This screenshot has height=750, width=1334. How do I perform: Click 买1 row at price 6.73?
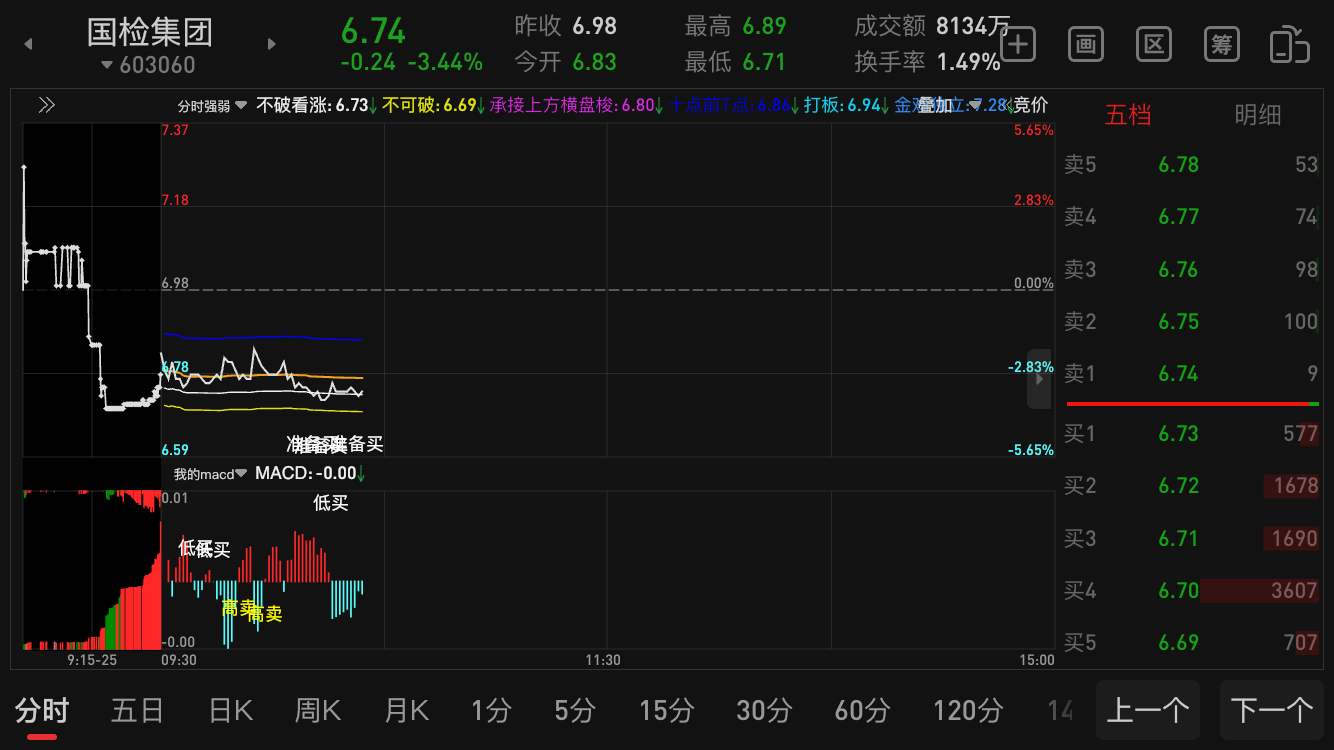pyautogui.click(x=1192, y=434)
